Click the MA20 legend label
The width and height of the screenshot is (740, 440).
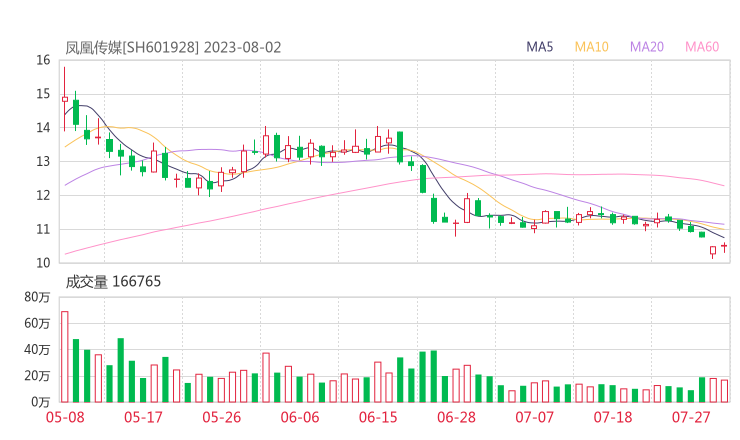pyautogui.click(x=647, y=47)
